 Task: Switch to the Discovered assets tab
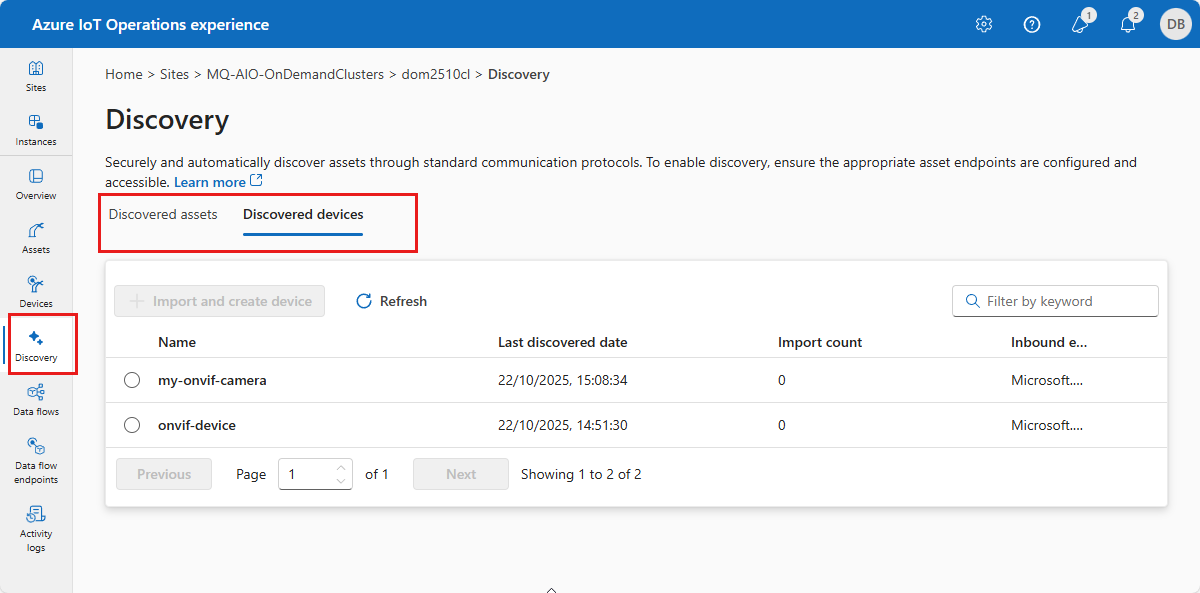[x=163, y=214]
